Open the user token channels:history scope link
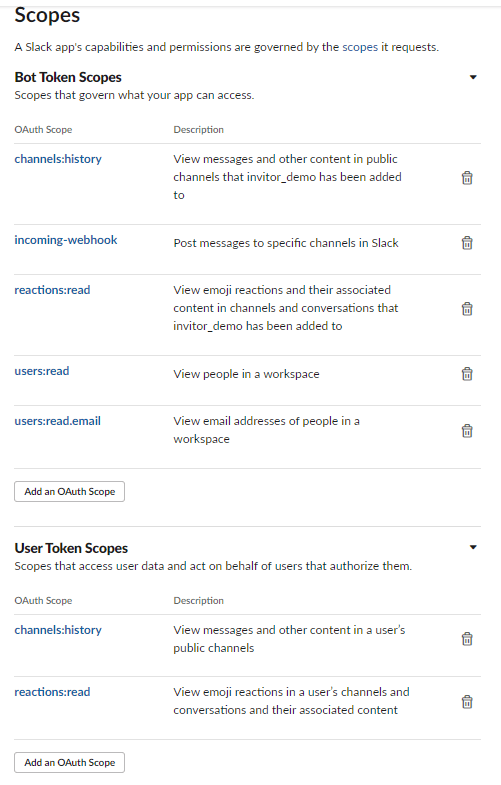Screen dimensions: 501x785 [x=58, y=630]
